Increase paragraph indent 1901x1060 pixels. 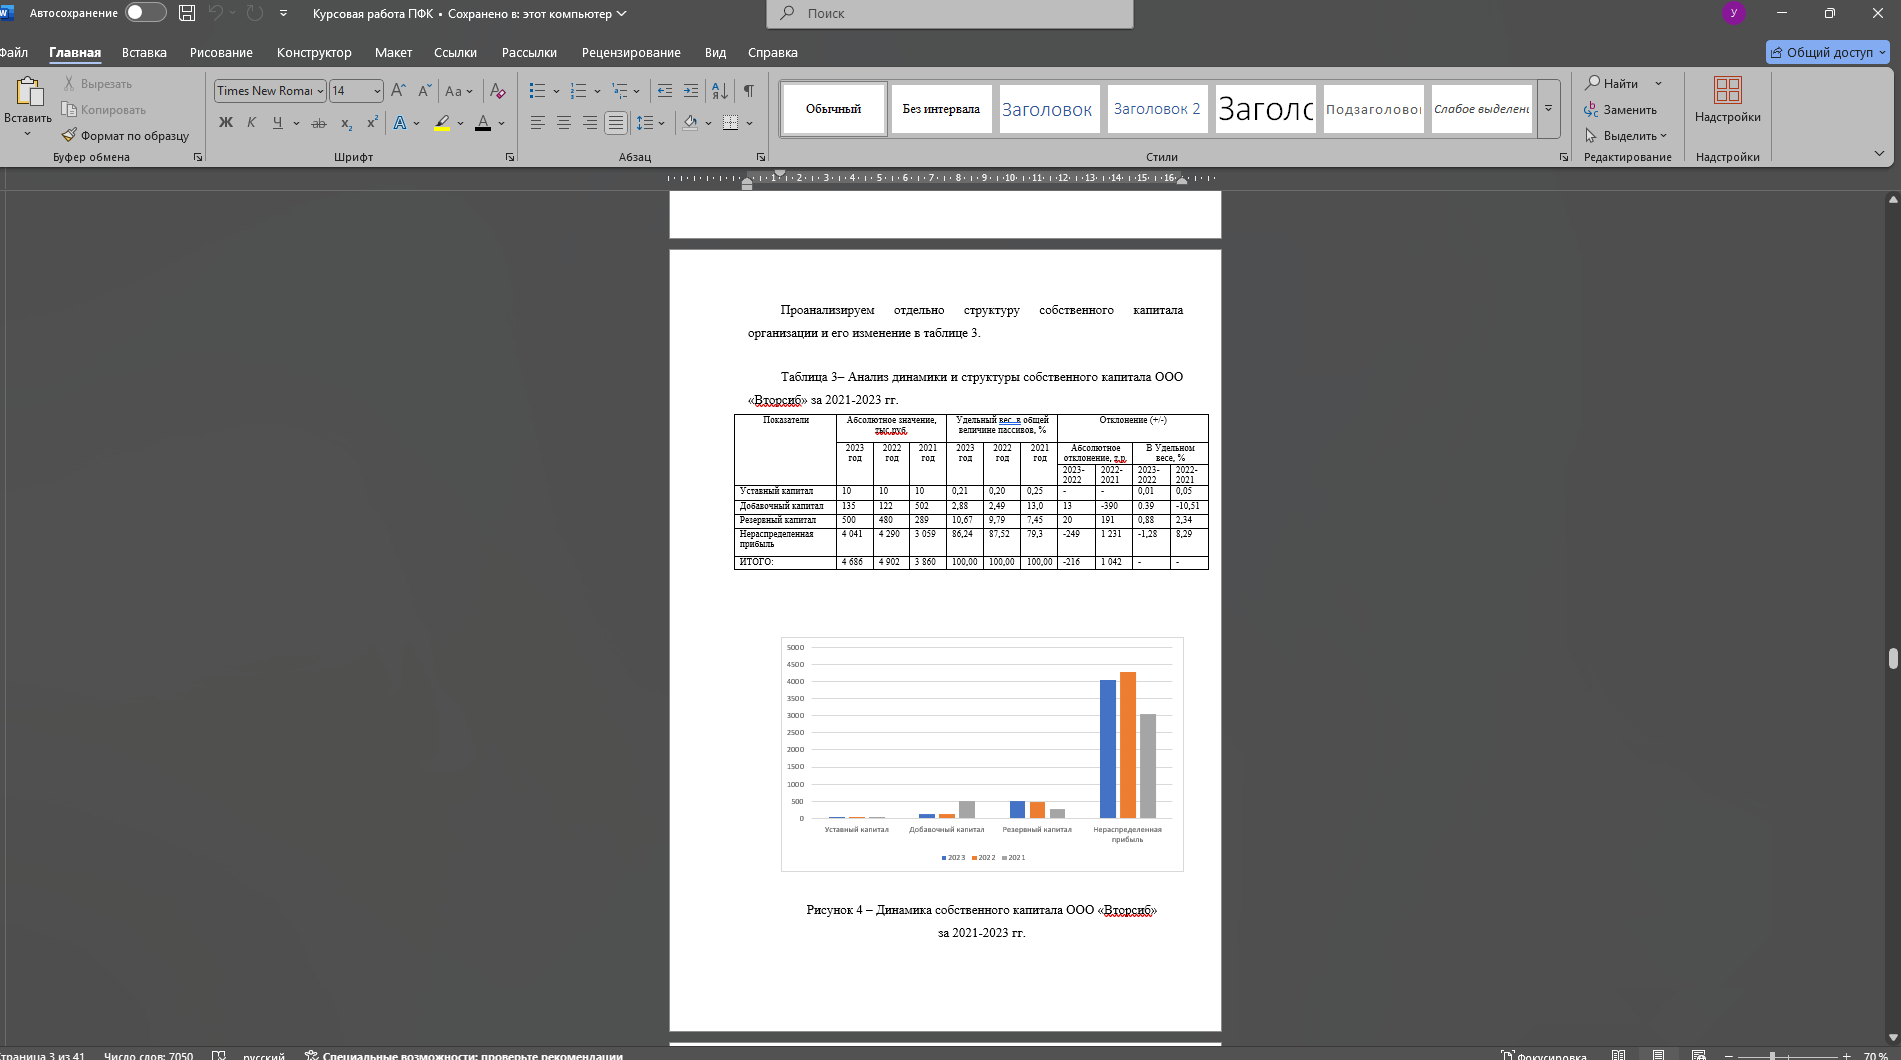point(690,91)
